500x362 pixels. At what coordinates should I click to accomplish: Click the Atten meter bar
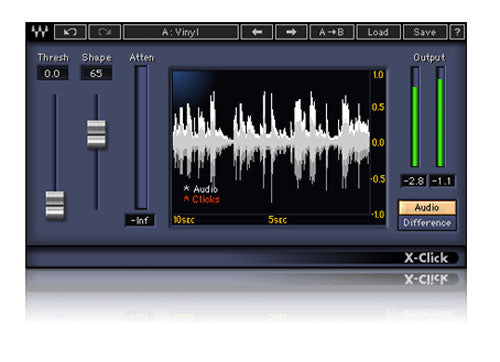(x=141, y=137)
